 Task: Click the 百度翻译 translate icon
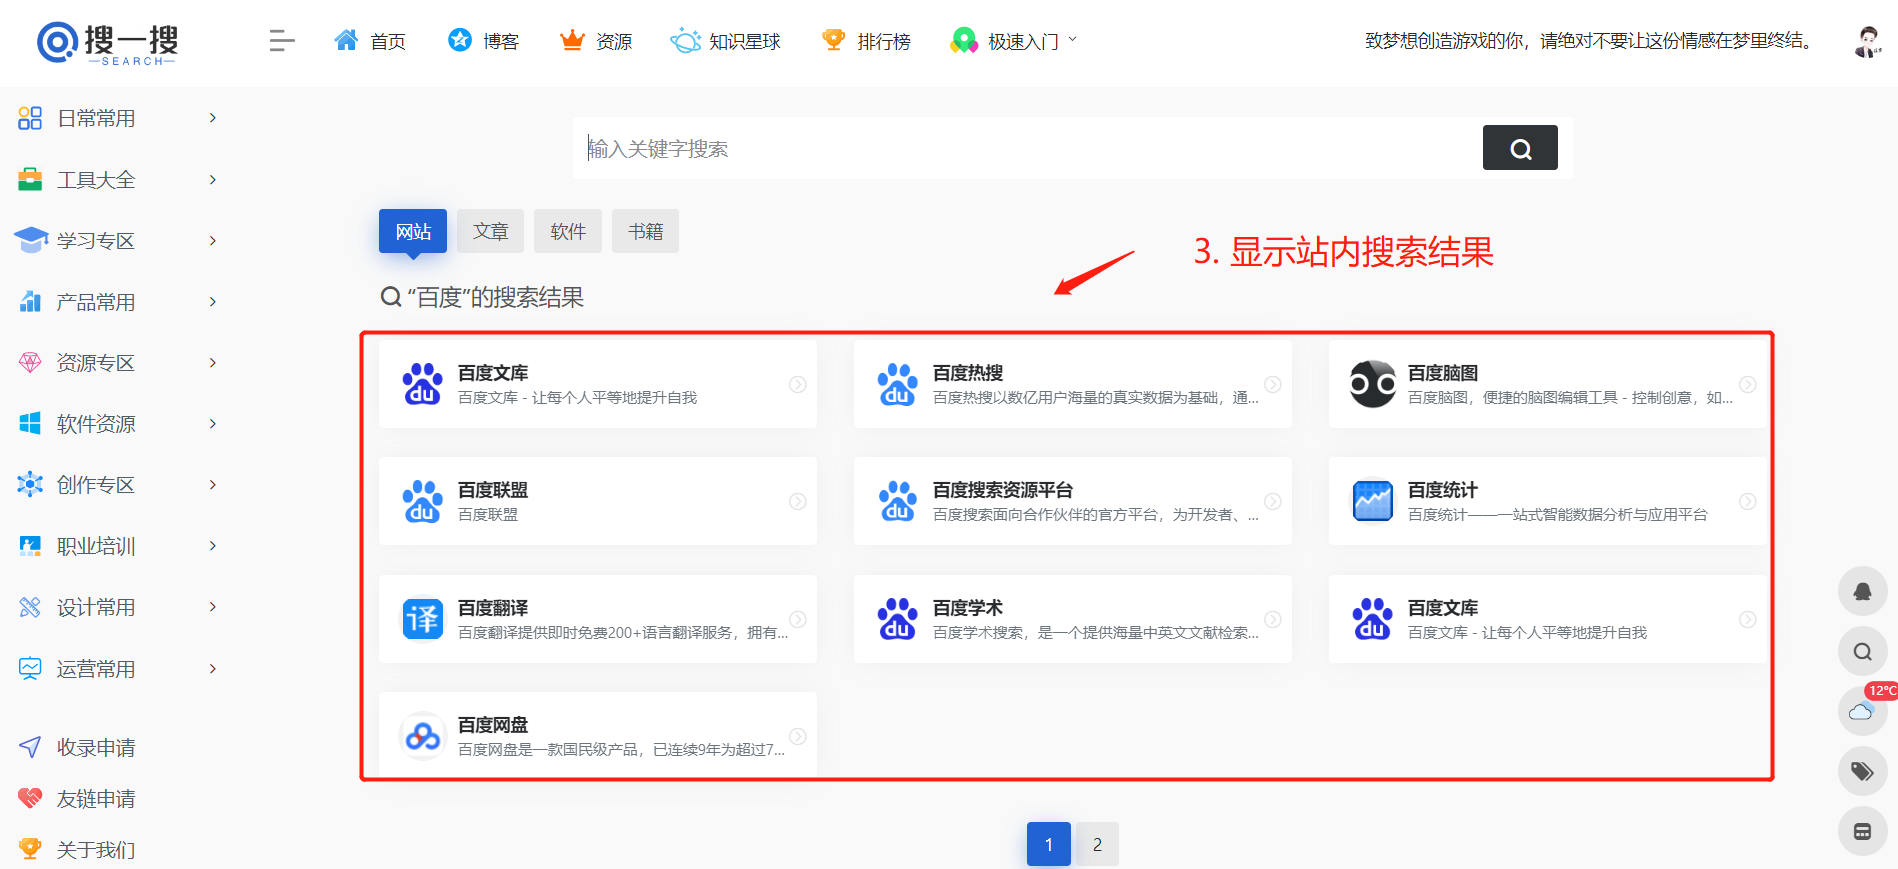click(423, 619)
